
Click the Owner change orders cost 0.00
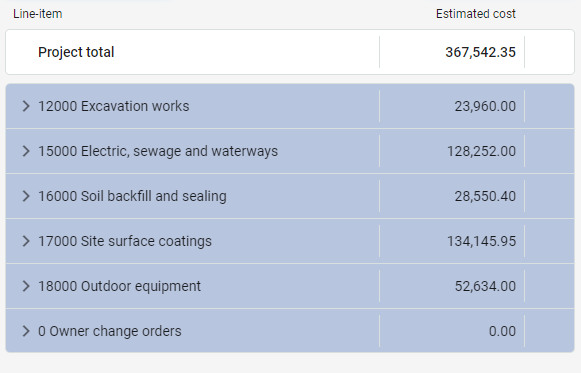(502, 331)
